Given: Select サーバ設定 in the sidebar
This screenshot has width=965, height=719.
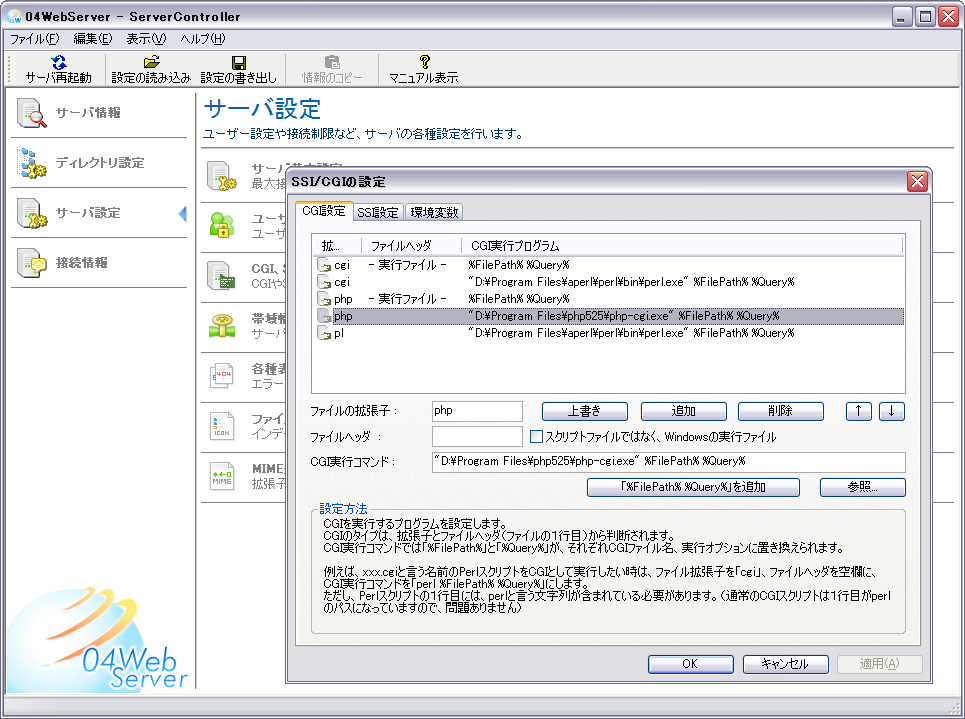Looking at the screenshot, I should click(98, 212).
